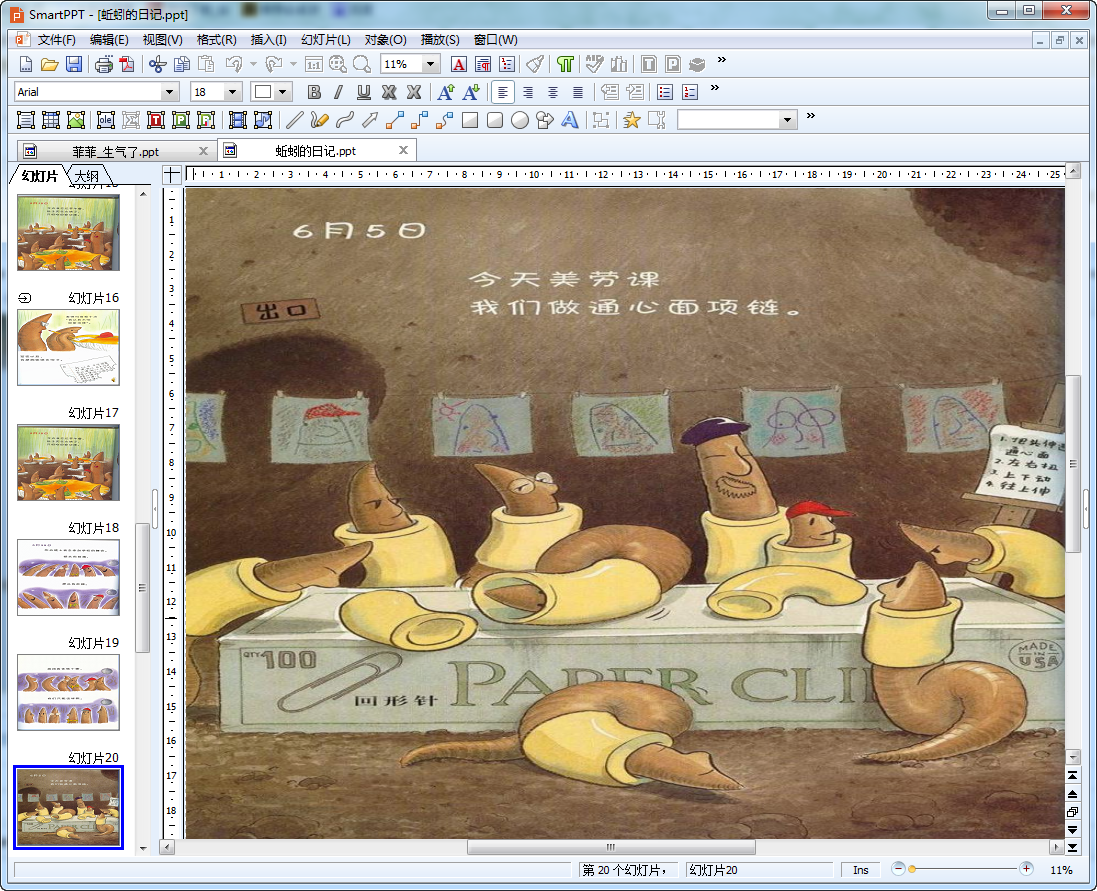The height and width of the screenshot is (891, 1097).
Task: Decrease font size icon
Action: pyautogui.click(x=471, y=92)
